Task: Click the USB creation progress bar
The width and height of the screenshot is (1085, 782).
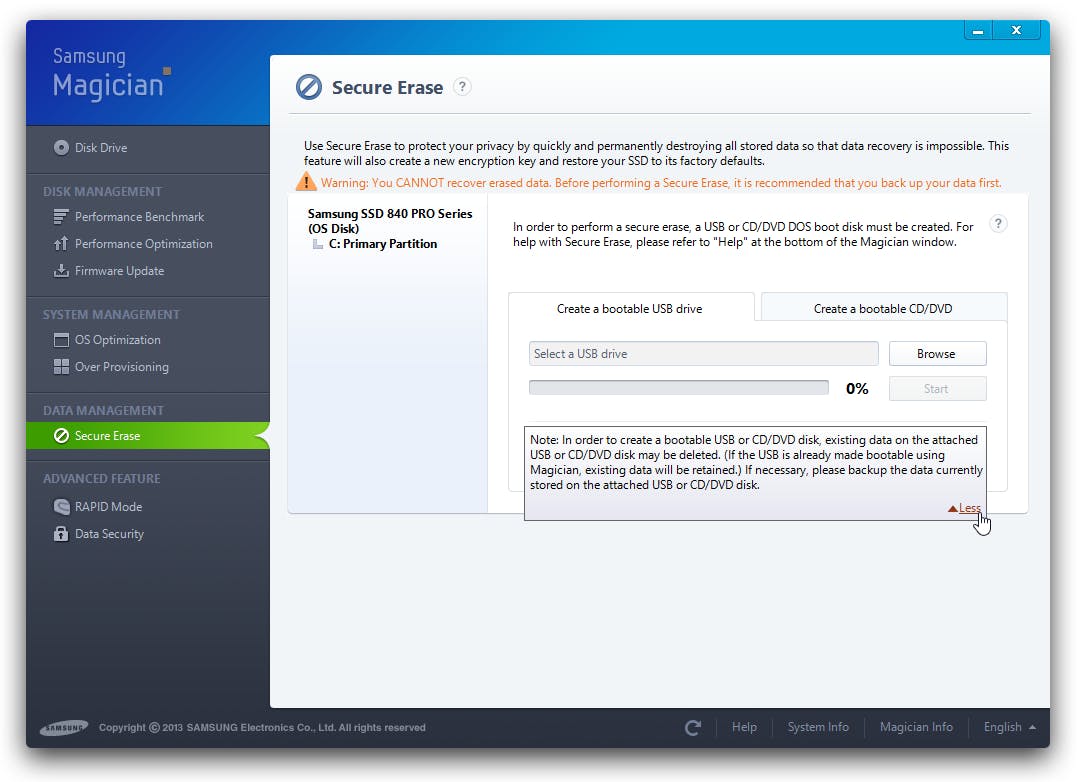Action: coord(678,387)
